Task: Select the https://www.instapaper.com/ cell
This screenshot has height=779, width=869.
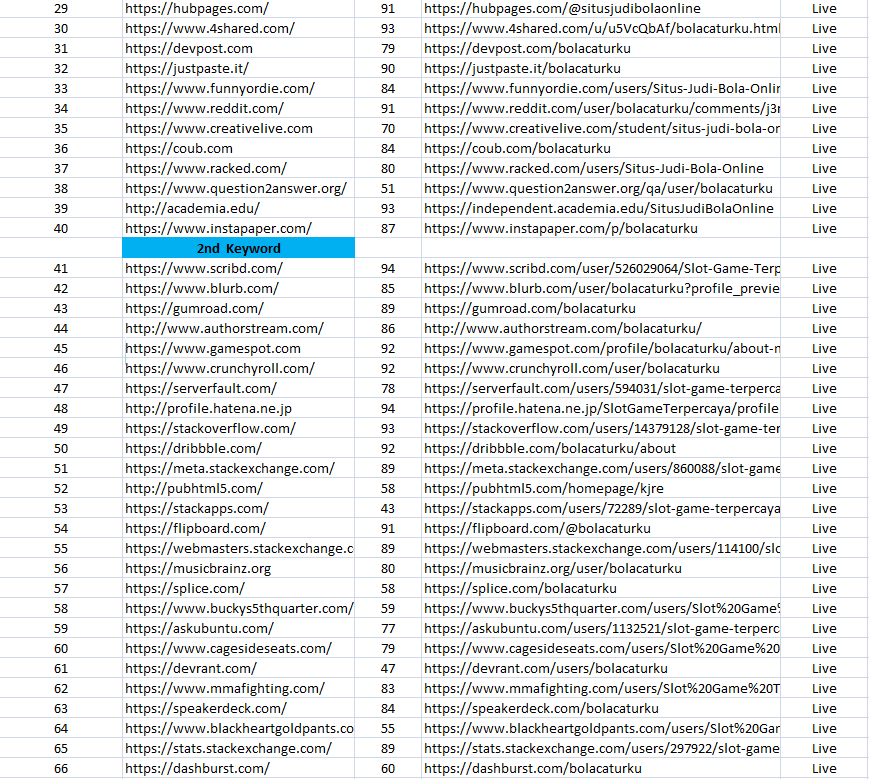Action: (x=238, y=228)
